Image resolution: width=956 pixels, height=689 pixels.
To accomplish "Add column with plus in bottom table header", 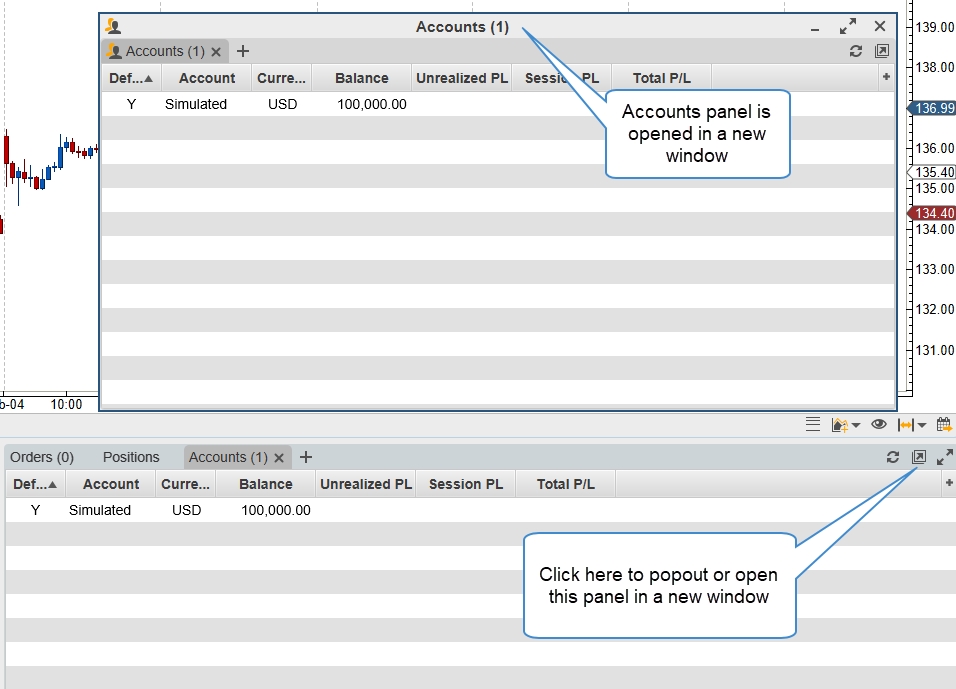I will coord(948,484).
